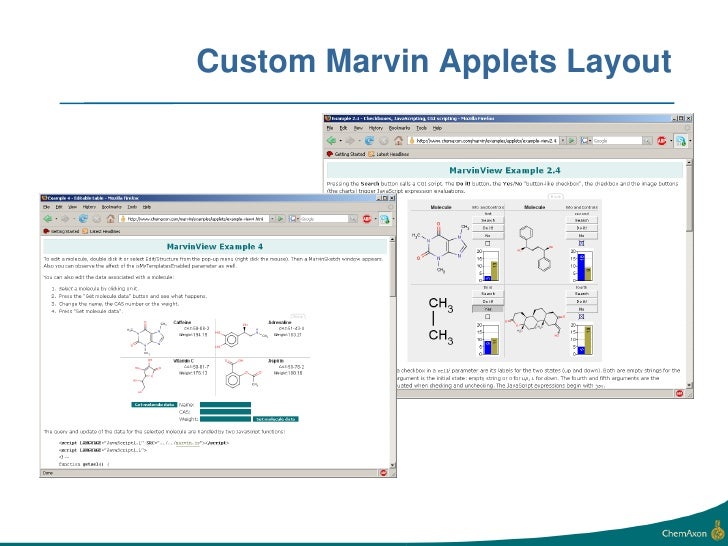Open History menu in Example 4 window
728x546 pixels.
[89, 207]
